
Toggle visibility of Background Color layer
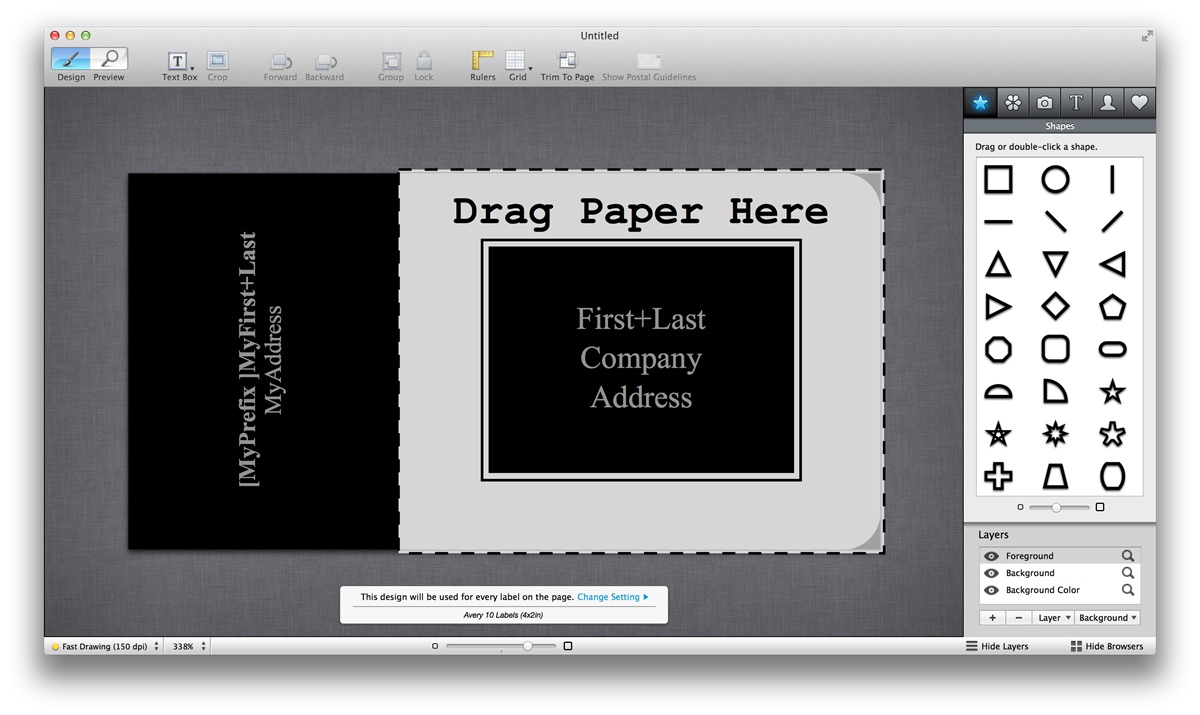[x=991, y=590]
